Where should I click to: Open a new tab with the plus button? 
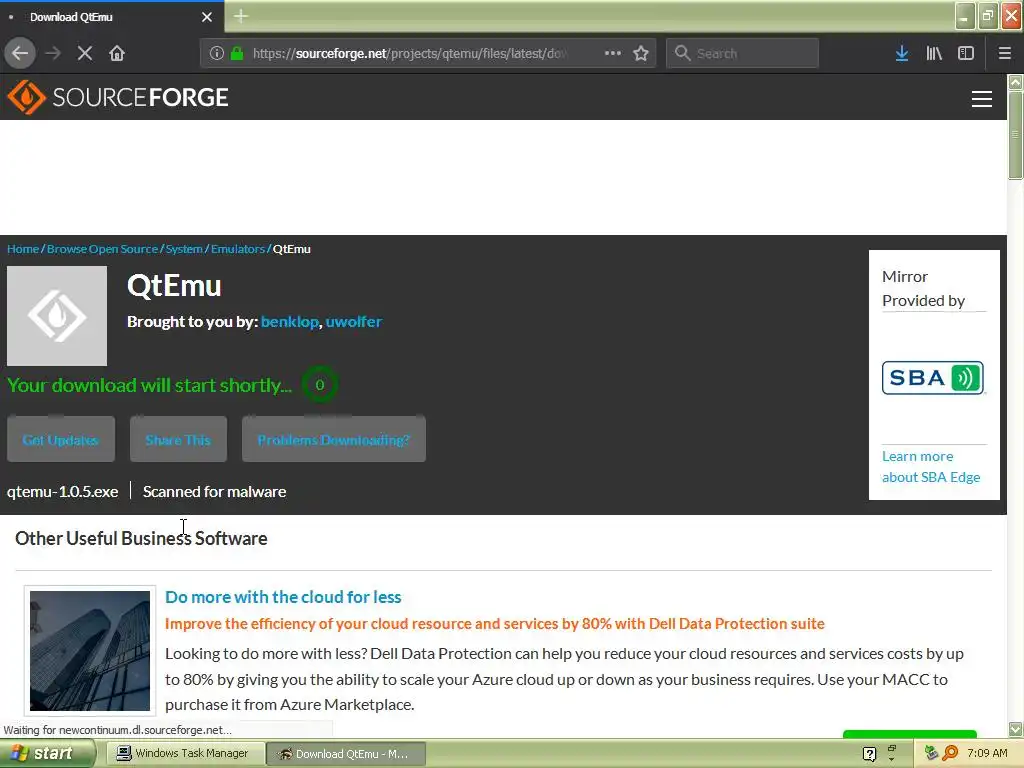[241, 16]
